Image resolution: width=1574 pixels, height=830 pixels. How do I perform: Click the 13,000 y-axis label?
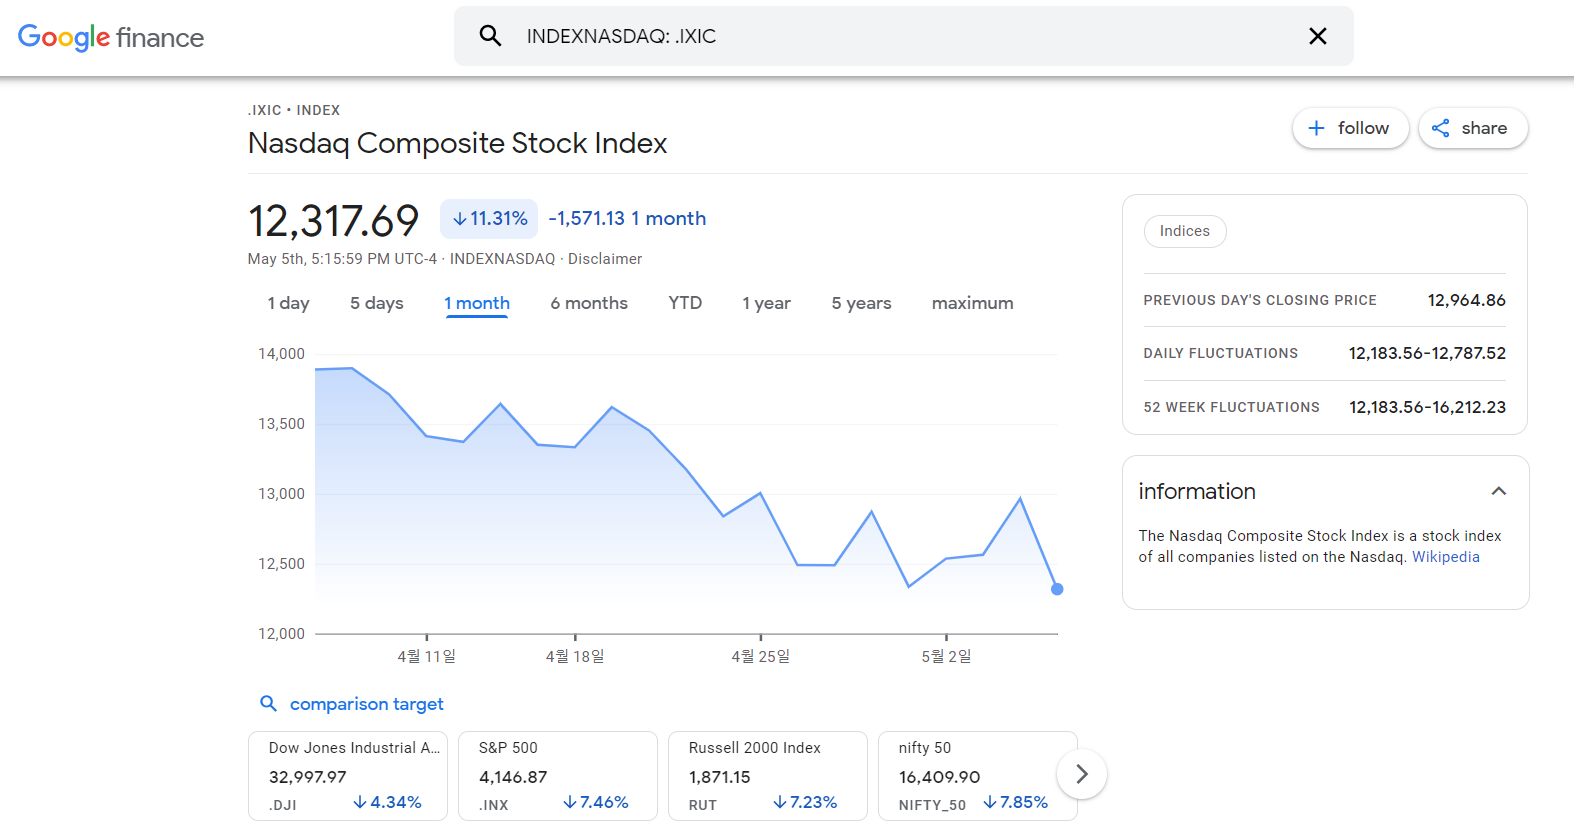coord(281,494)
